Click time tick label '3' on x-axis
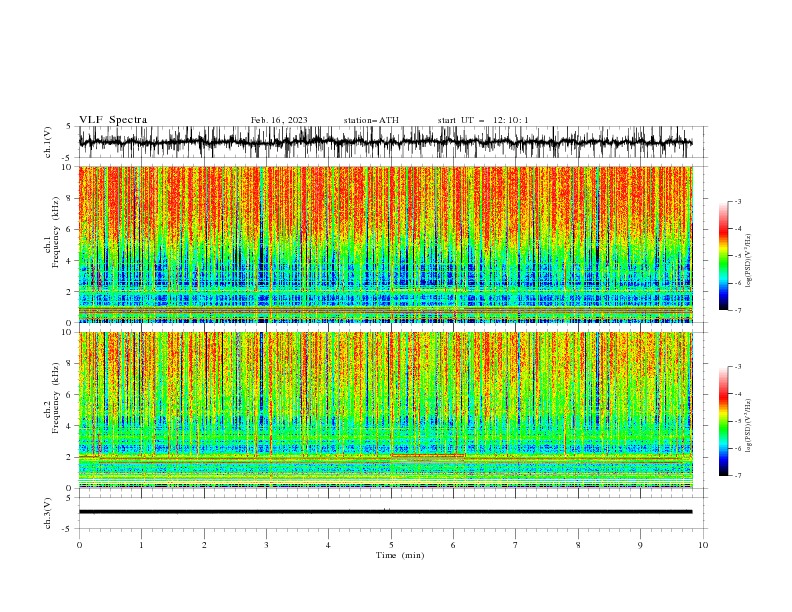Viewport: 792px width, 612px height. (266, 545)
